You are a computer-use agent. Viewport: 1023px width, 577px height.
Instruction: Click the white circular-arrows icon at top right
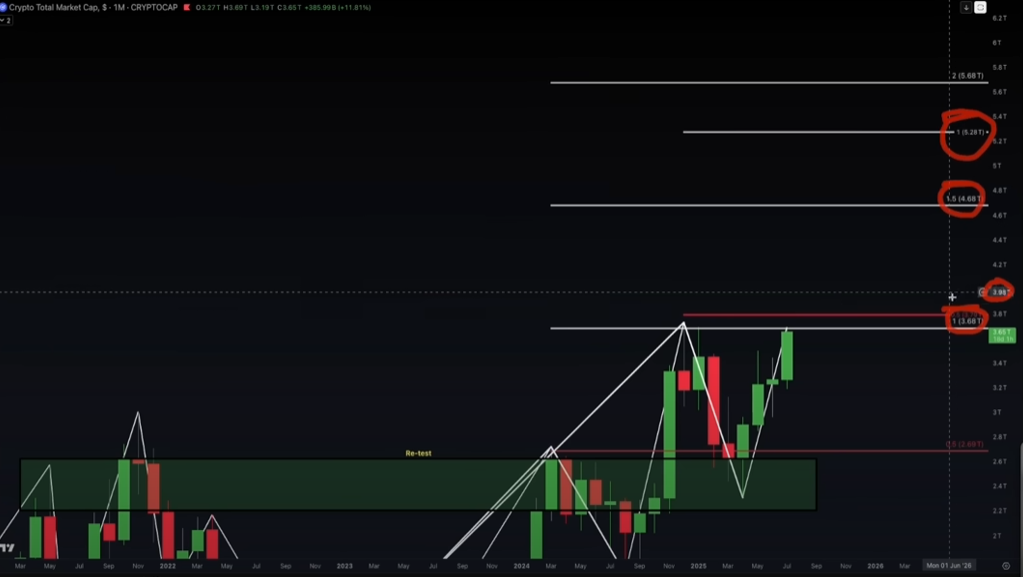click(x=980, y=7)
